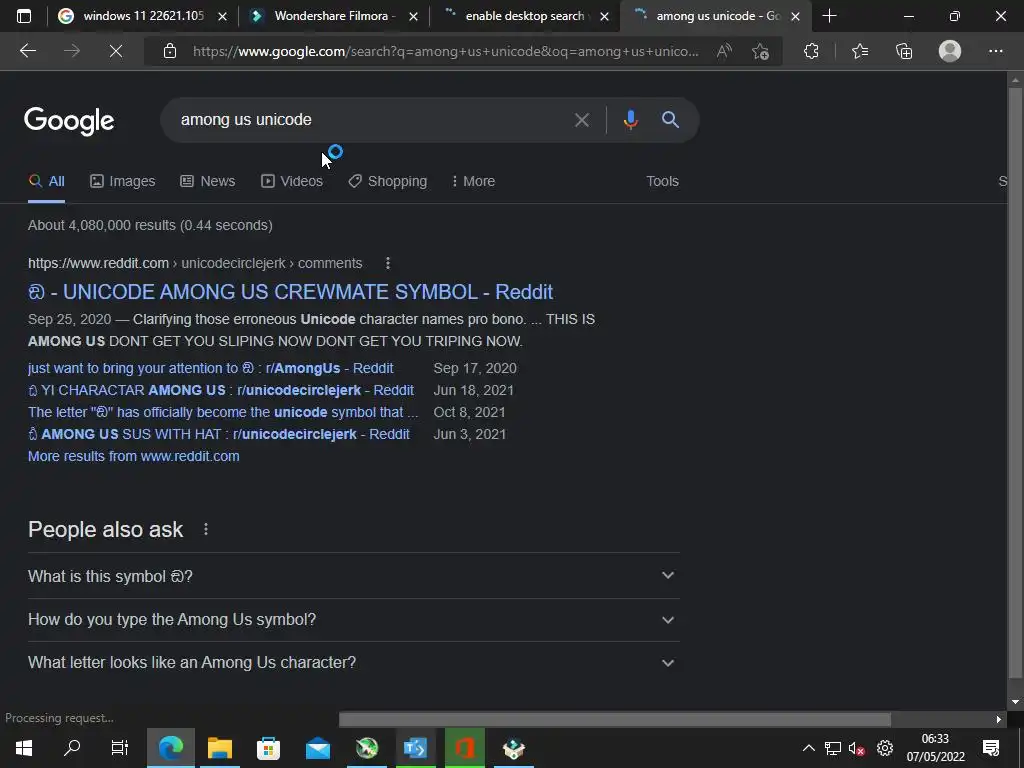Switch to Wondershare Filmora tab
1024x768 pixels.
333,16
